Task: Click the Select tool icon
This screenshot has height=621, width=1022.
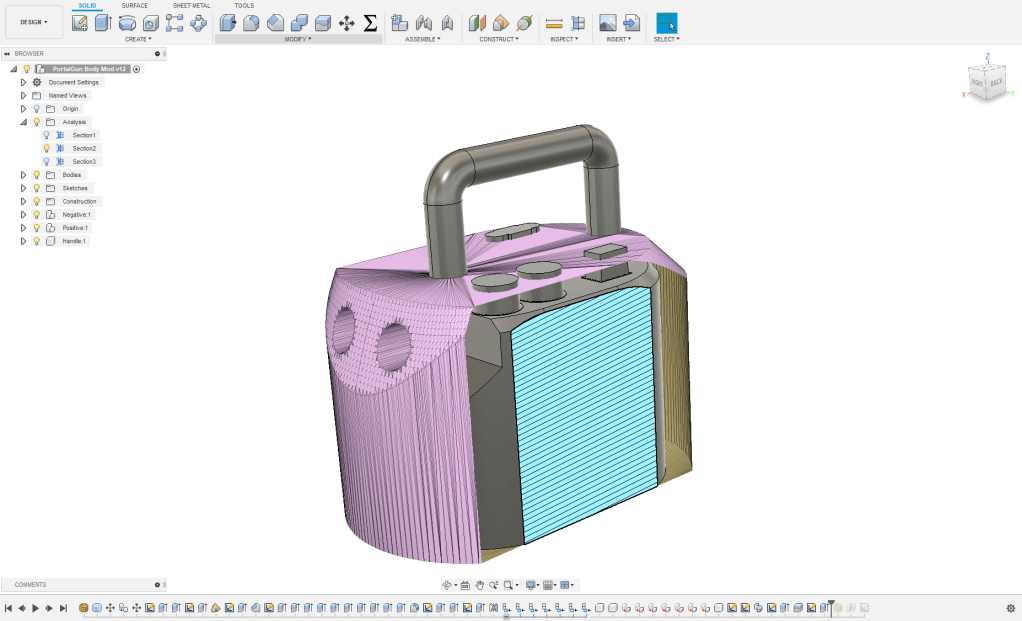Action: pyautogui.click(x=666, y=23)
